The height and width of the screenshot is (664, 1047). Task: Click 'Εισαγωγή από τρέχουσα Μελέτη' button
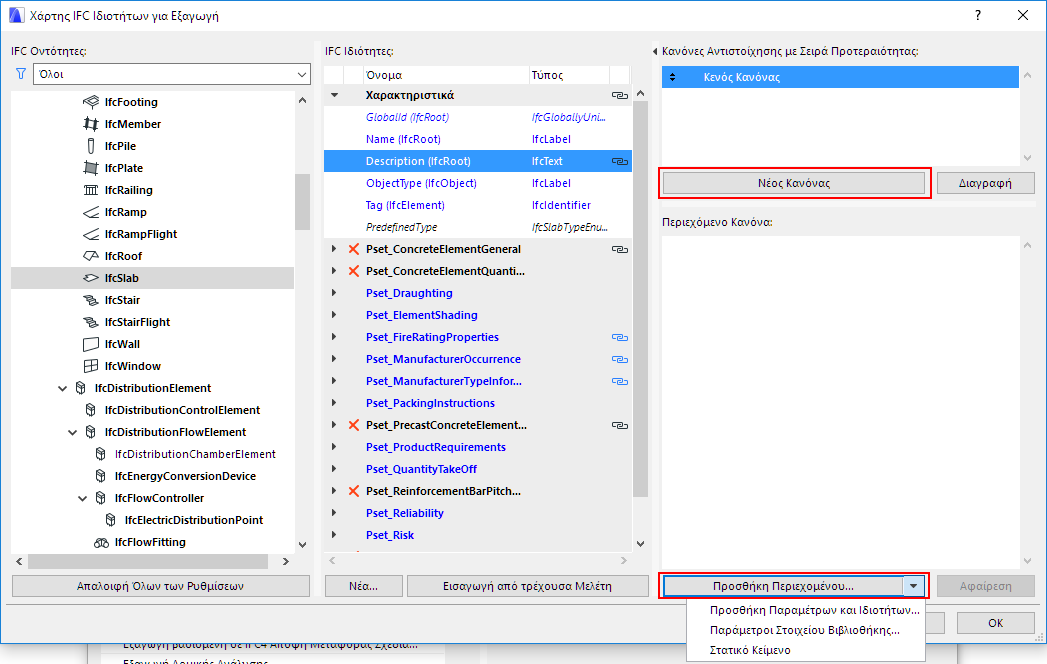pyautogui.click(x=528, y=586)
